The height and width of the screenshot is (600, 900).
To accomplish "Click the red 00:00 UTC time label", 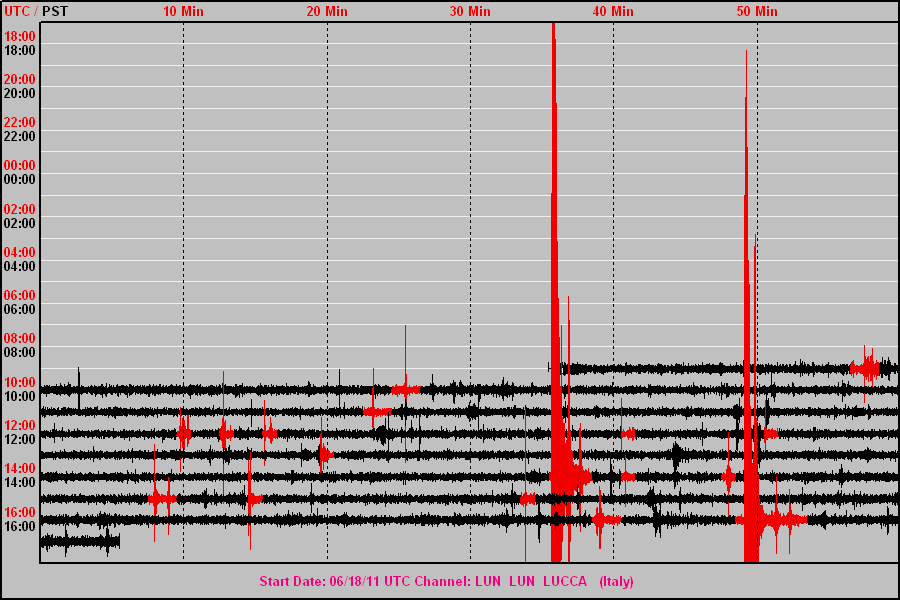I will (x=20, y=165).
